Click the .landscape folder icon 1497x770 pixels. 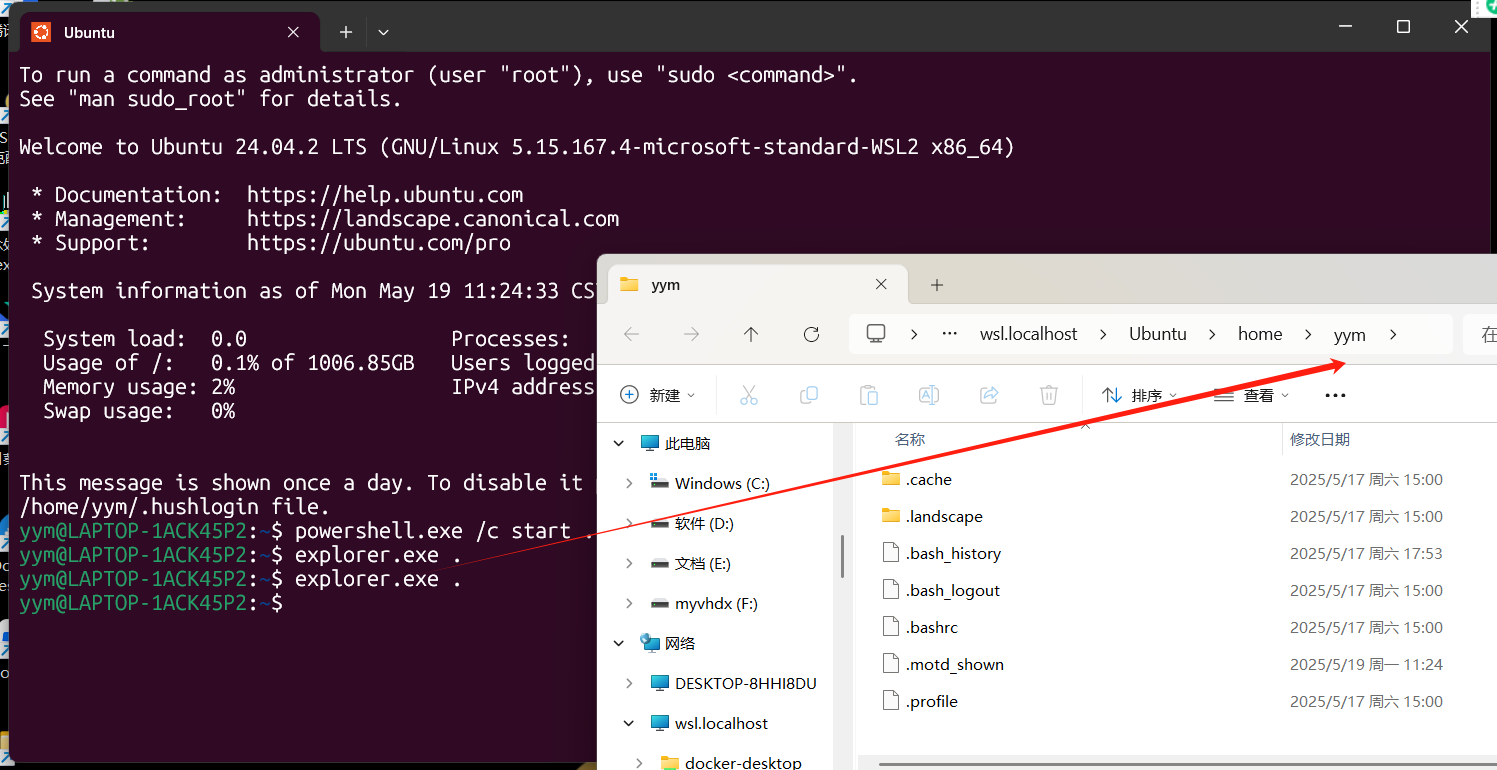click(891, 516)
